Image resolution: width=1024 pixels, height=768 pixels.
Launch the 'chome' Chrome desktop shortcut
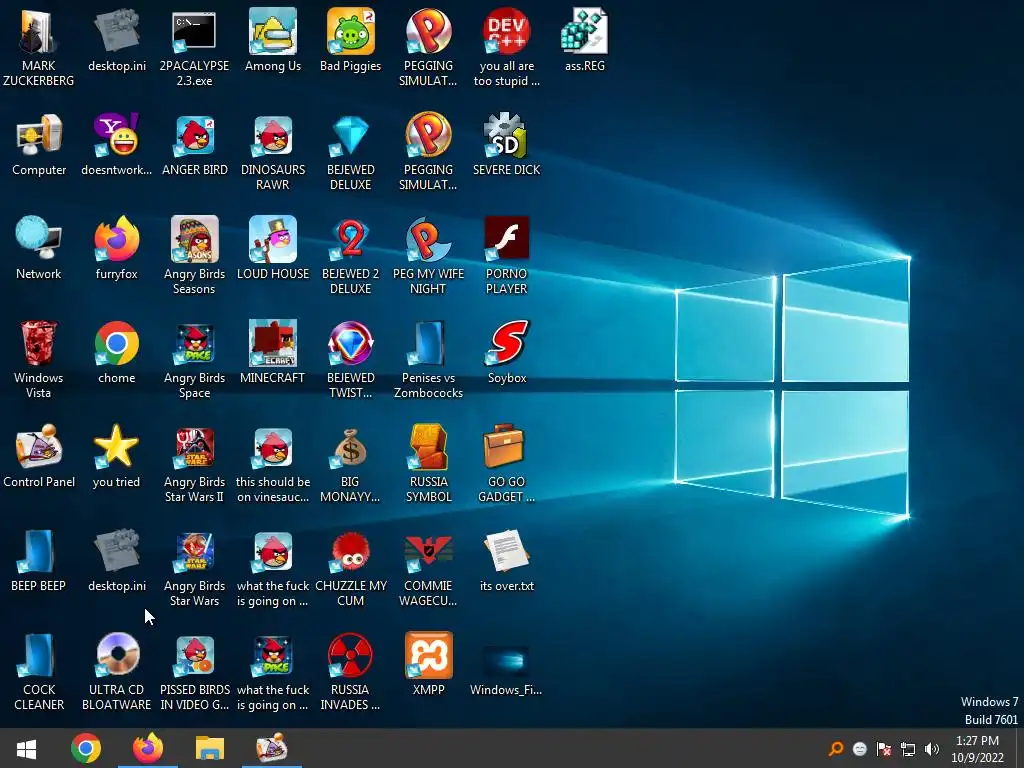(116, 352)
